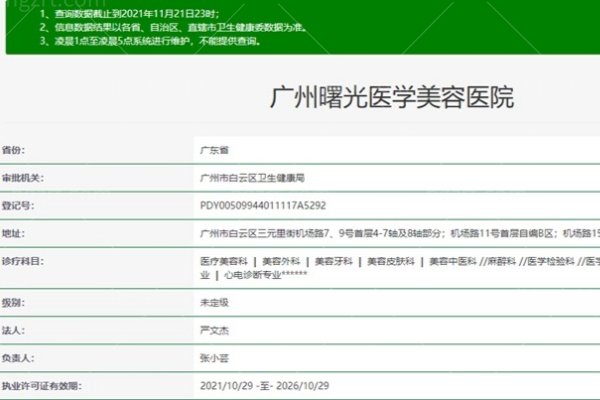This screenshot has height=400, width=600.
Task: Click the 登记号 label
Action: tap(18, 206)
